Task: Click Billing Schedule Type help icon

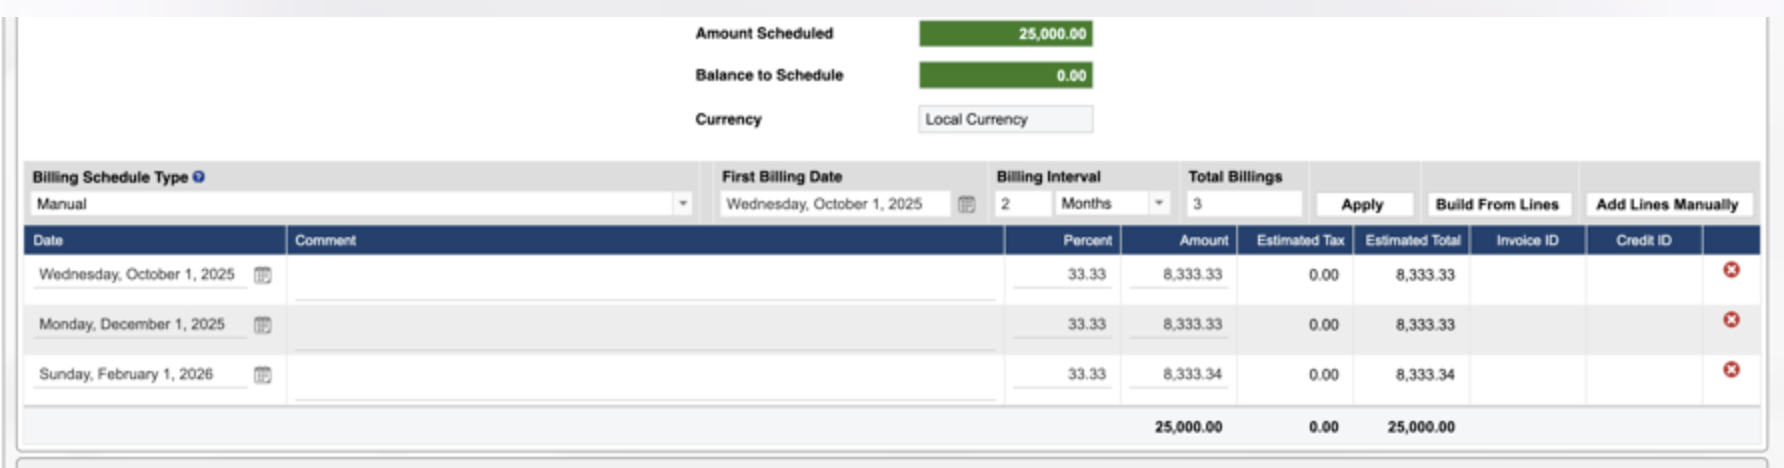Action: (199, 177)
